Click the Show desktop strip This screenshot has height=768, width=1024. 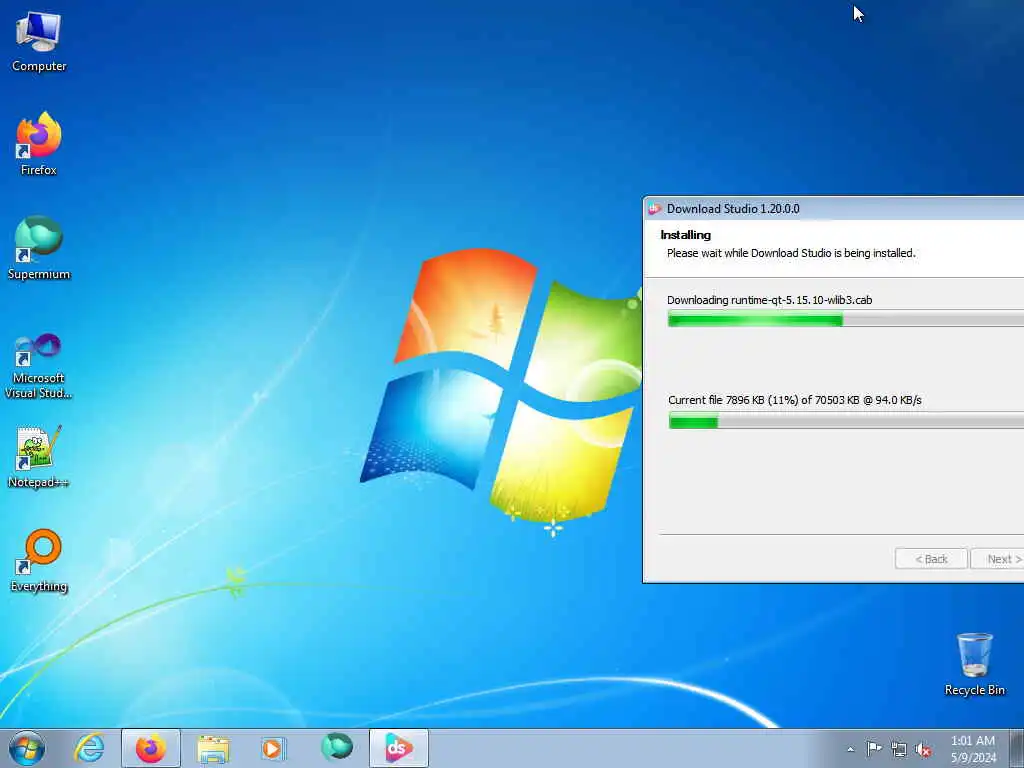[x=1017, y=748]
